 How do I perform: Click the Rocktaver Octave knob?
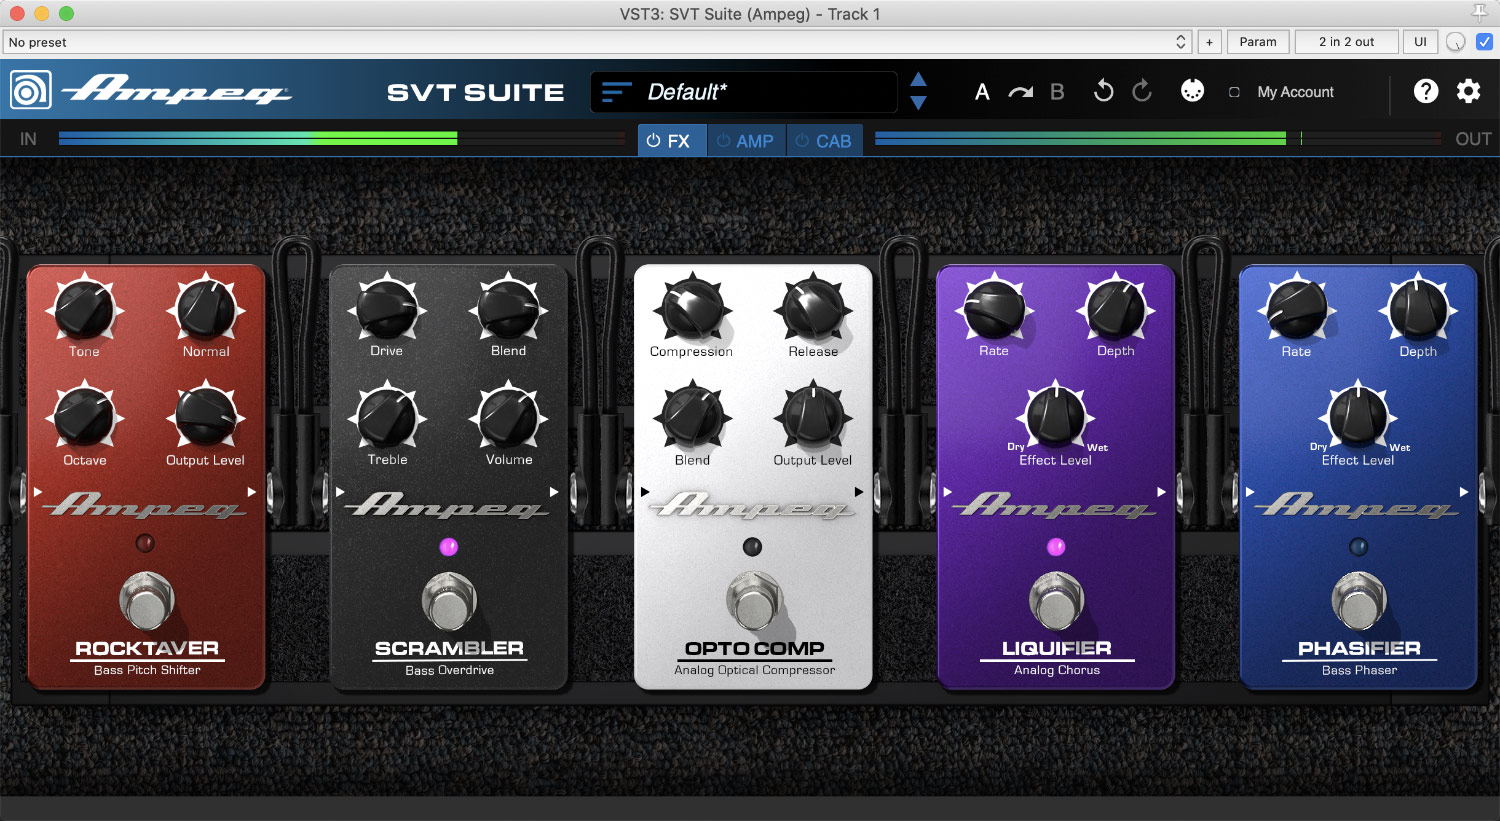click(85, 417)
